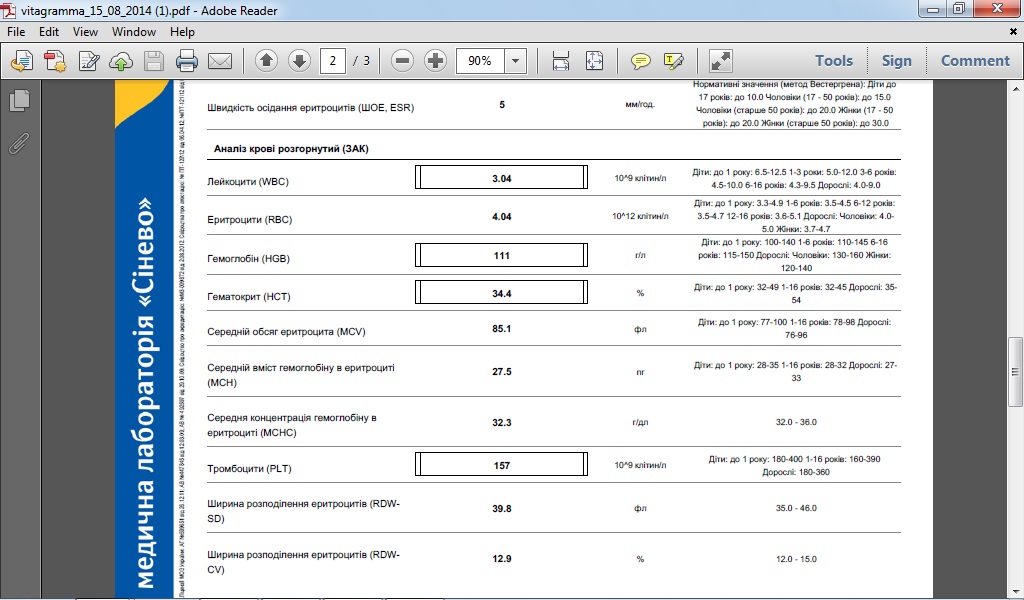This screenshot has height=600, width=1024.
Task: Select the Highlight text tool
Action: click(673, 61)
